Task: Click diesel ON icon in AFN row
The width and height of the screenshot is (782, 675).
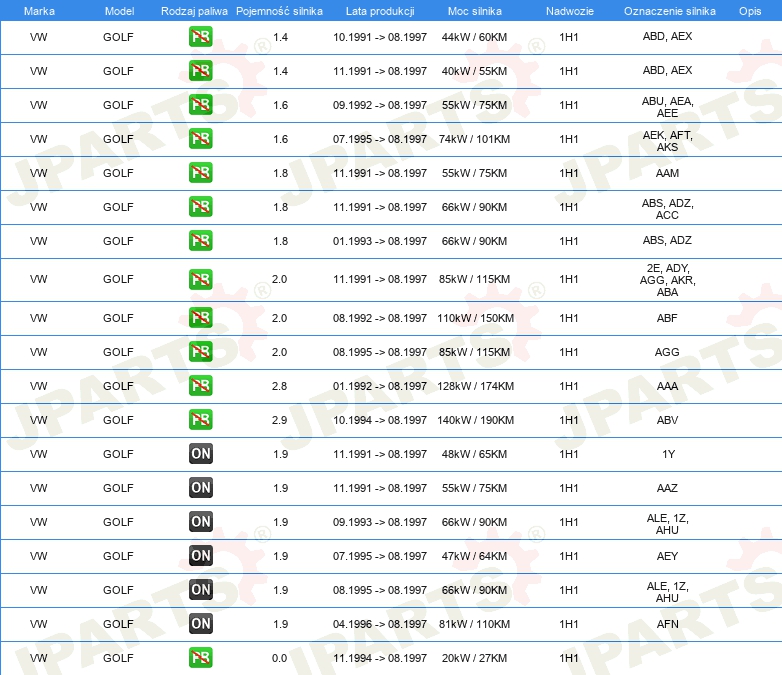Action: point(200,623)
